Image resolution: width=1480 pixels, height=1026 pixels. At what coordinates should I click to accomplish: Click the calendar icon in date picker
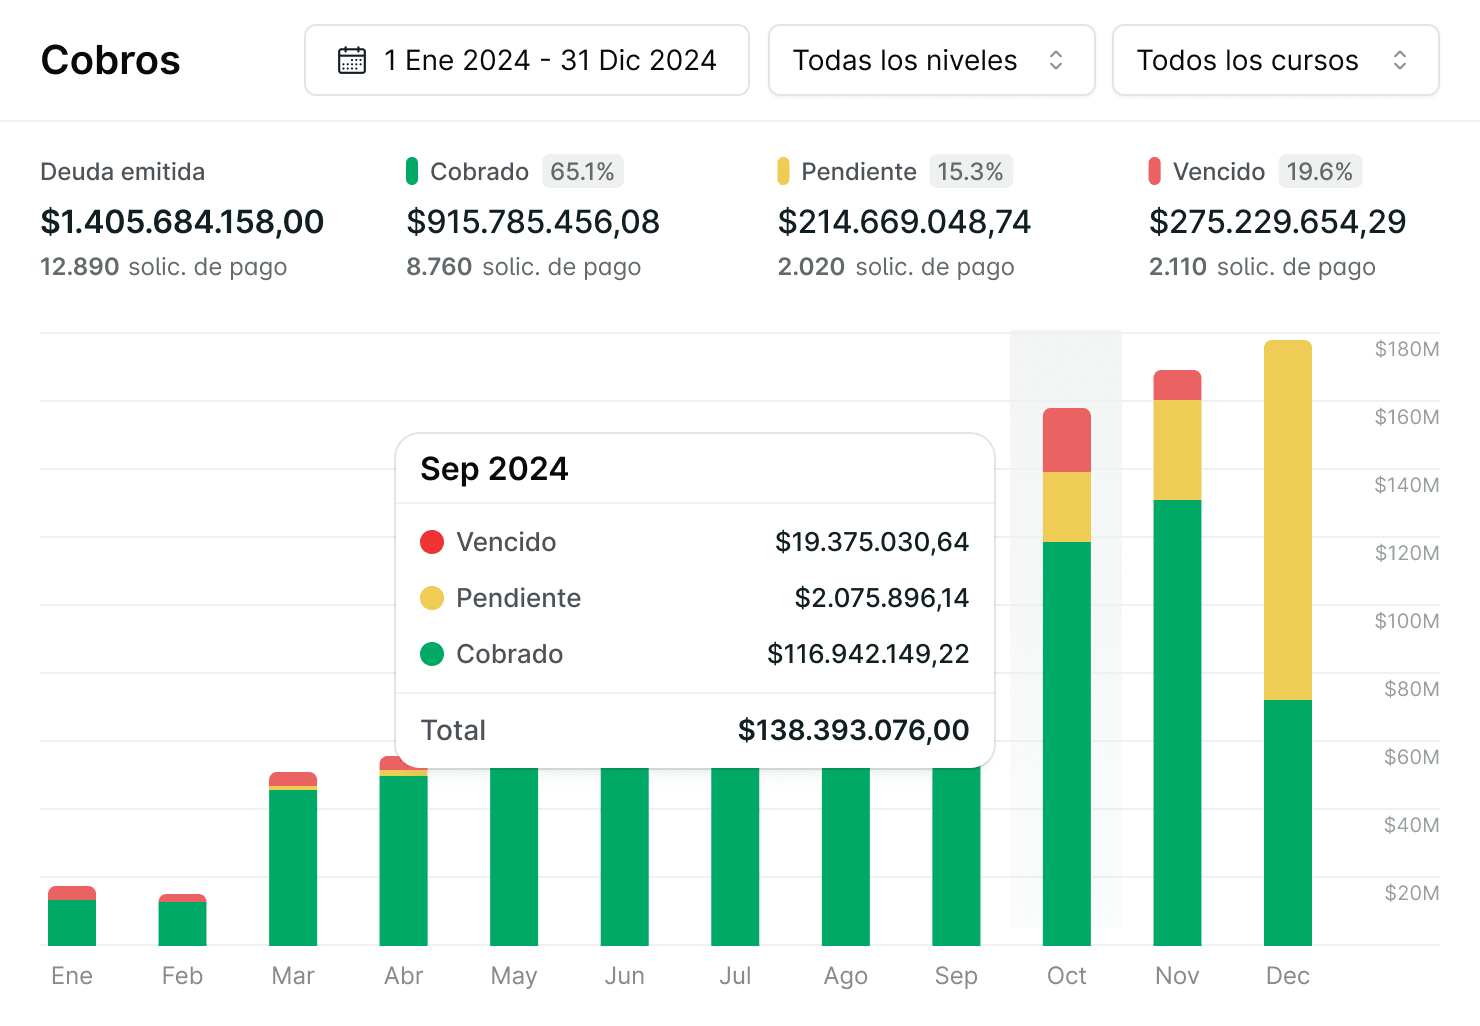tap(352, 61)
